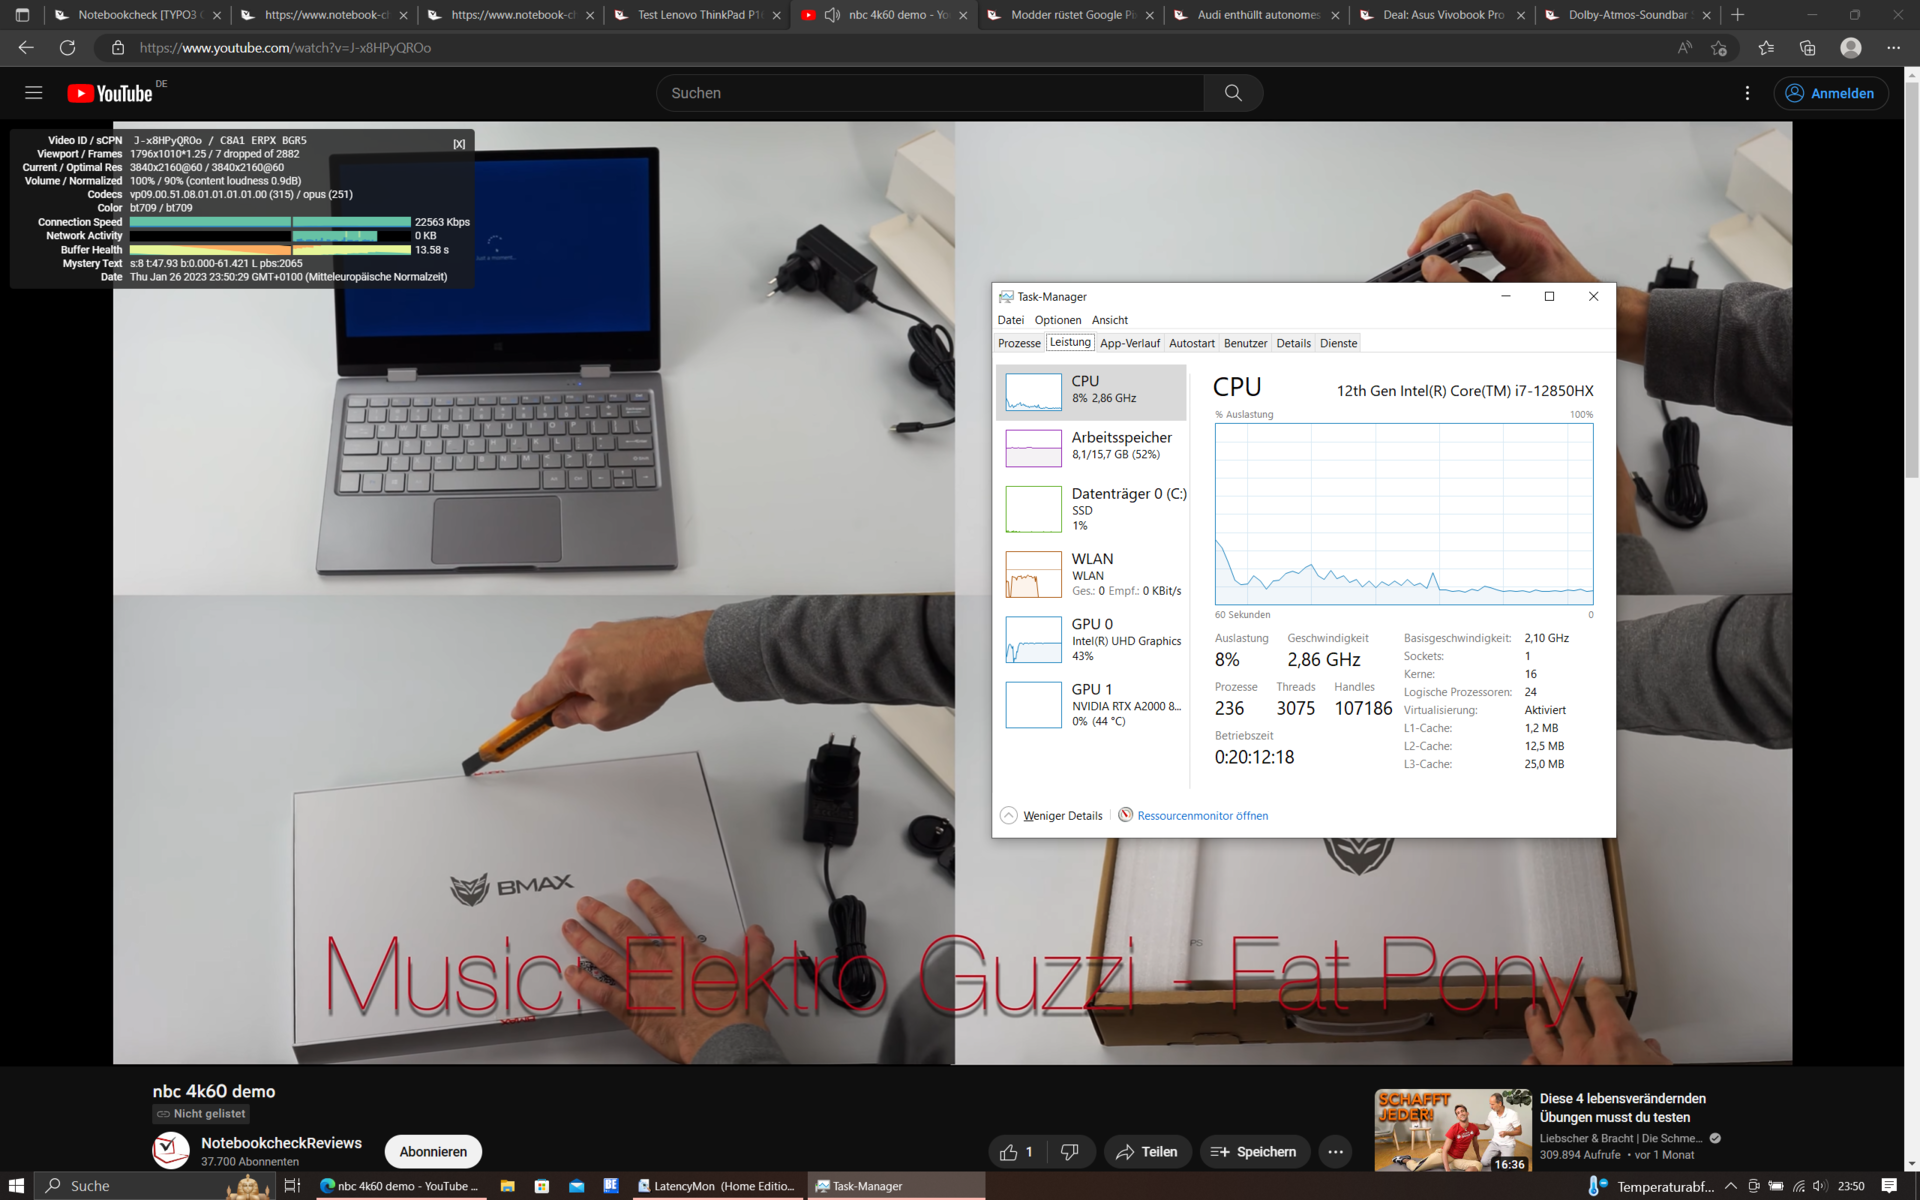
Task: Click the browser address bar URL
Action: tap(285, 47)
